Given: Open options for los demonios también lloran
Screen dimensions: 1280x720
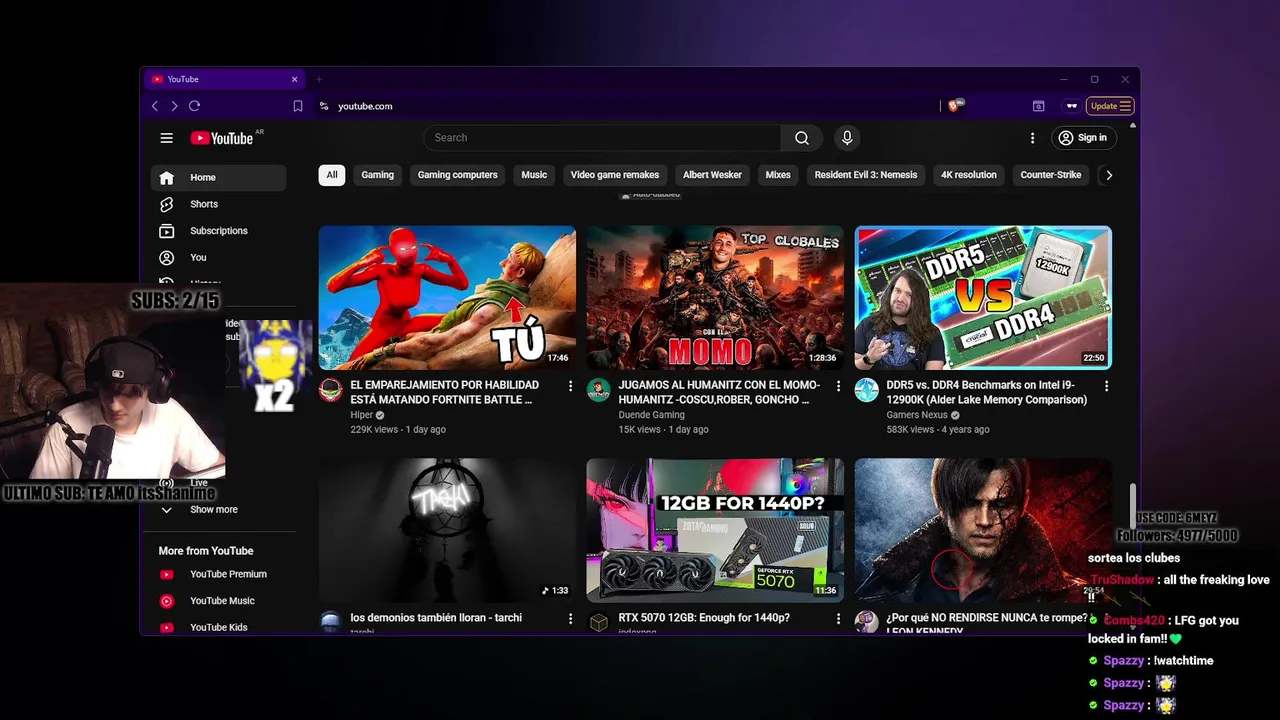Looking at the screenshot, I should 571,619.
